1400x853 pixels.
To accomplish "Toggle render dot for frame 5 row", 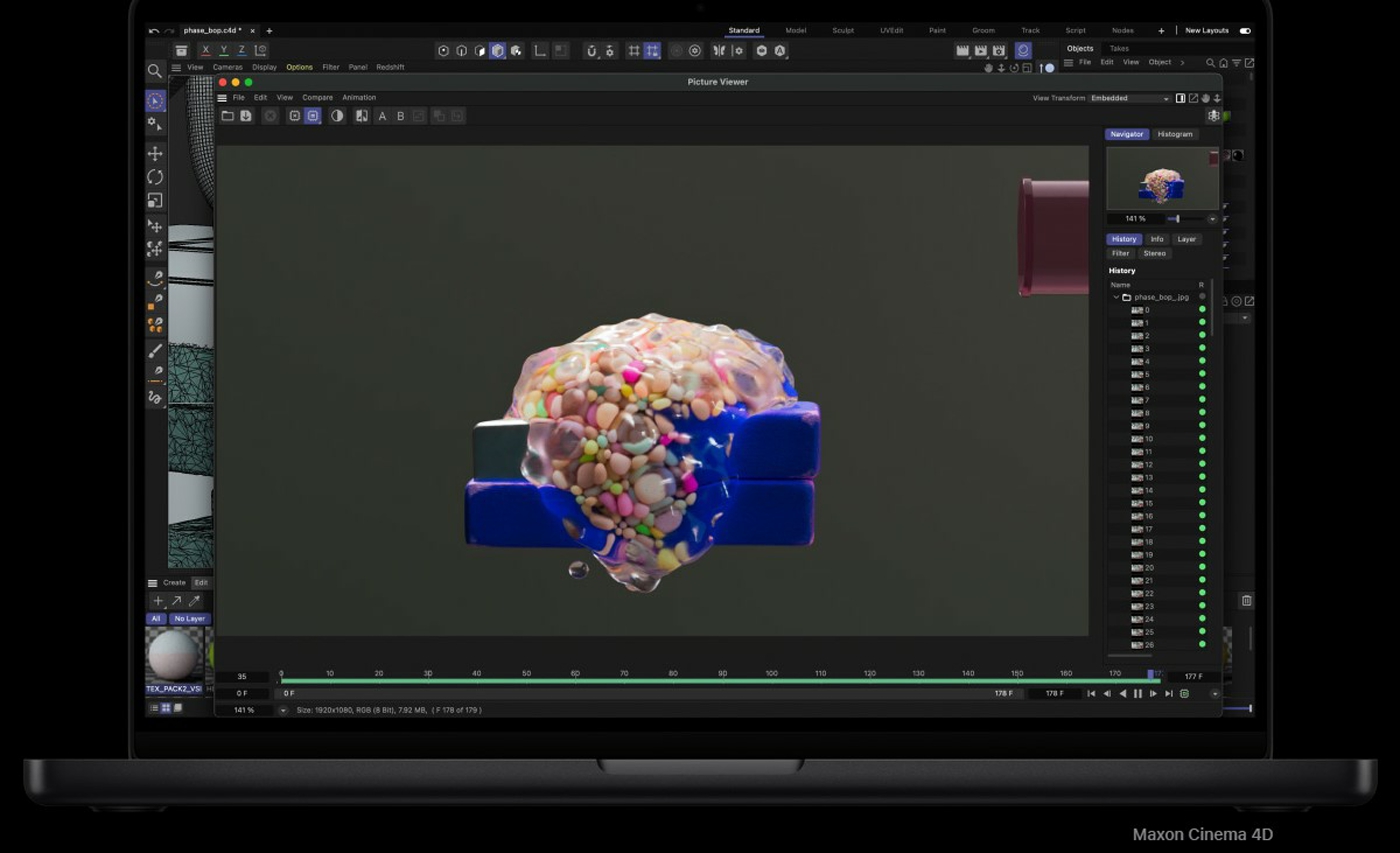I will click(x=1202, y=374).
